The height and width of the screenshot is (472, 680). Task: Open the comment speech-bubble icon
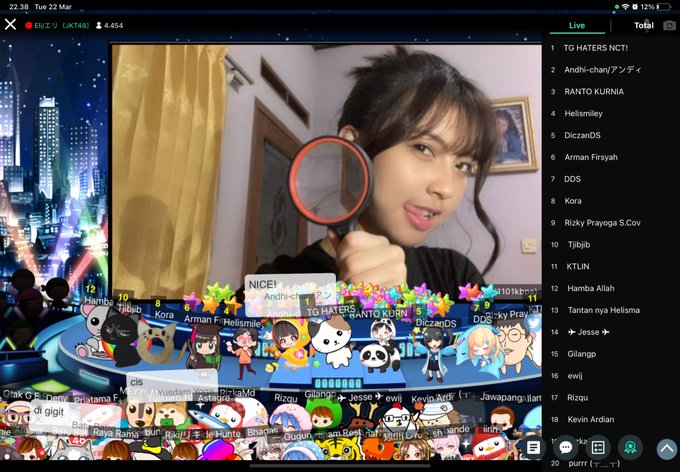point(566,448)
